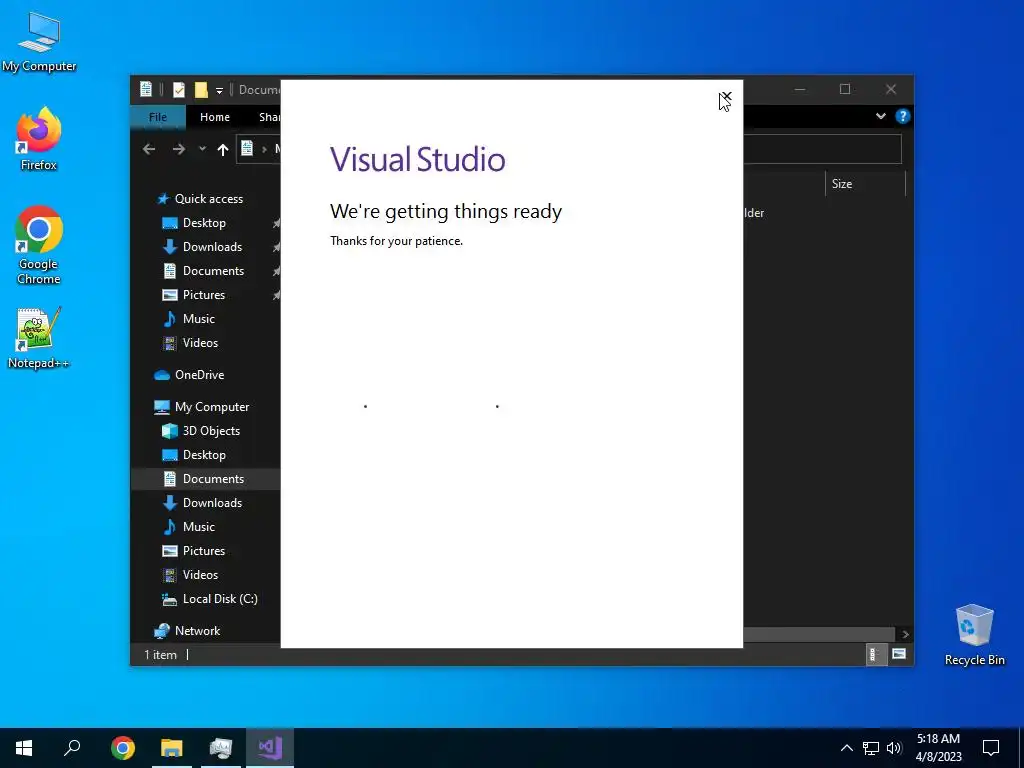
Task: Click the taskbar clock showing 5:18 AM
Action: (x=938, y=748)
